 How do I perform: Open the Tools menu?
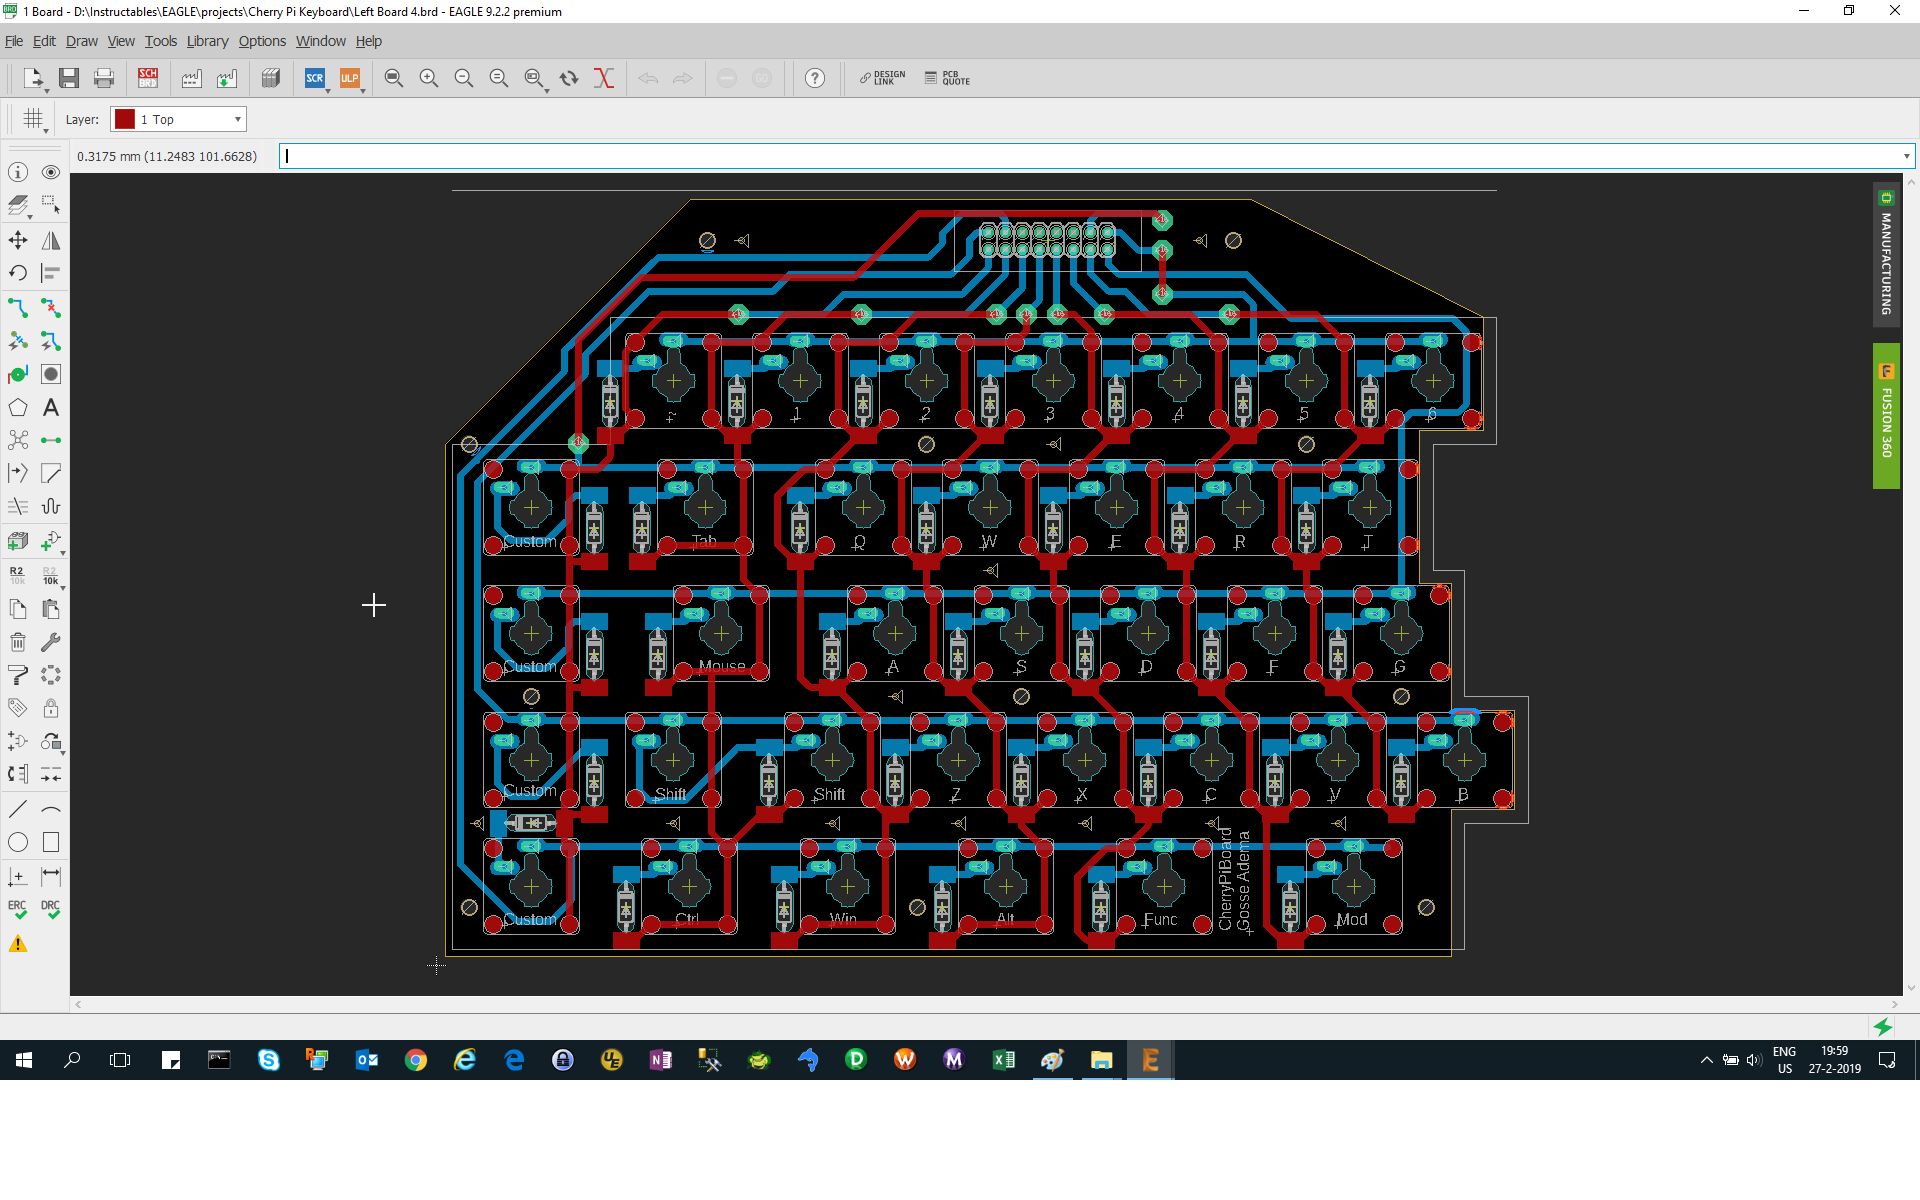pos(160,41)
